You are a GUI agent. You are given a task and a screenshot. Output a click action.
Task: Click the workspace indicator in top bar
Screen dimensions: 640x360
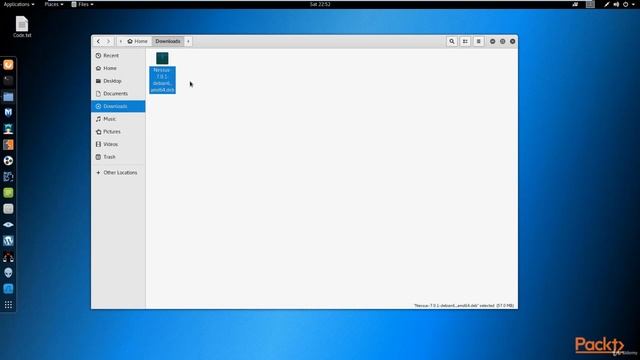[590, 4]
